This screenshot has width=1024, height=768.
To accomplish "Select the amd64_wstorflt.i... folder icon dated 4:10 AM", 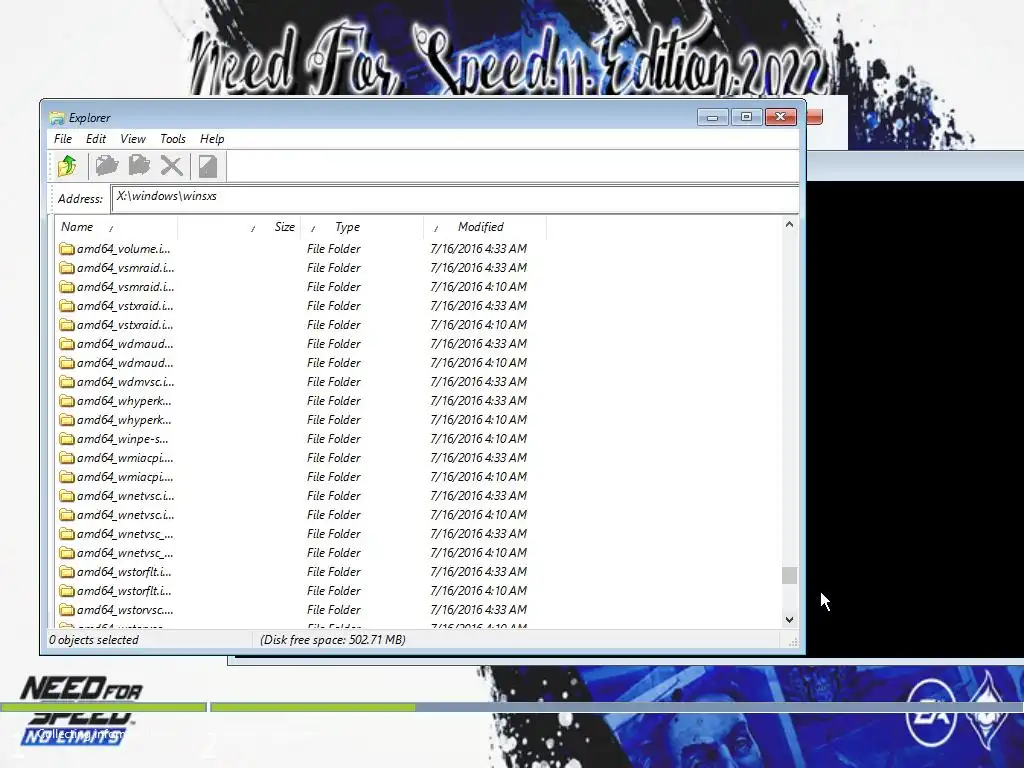I will point(67,591).
